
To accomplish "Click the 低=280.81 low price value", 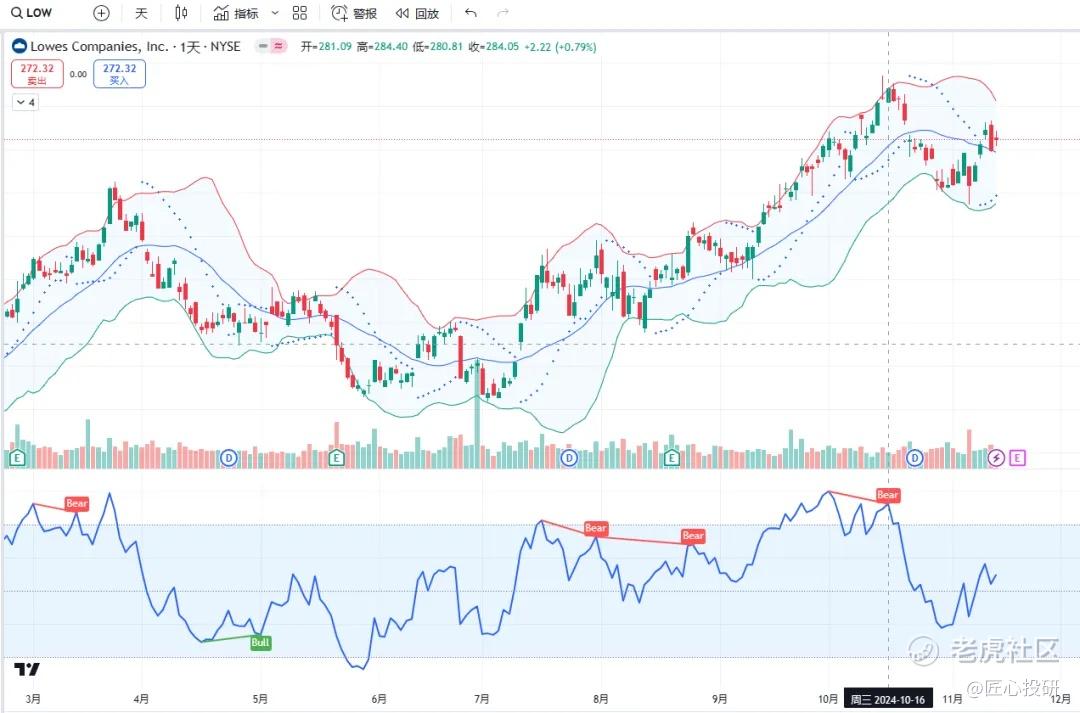I will tap(437, 47).
